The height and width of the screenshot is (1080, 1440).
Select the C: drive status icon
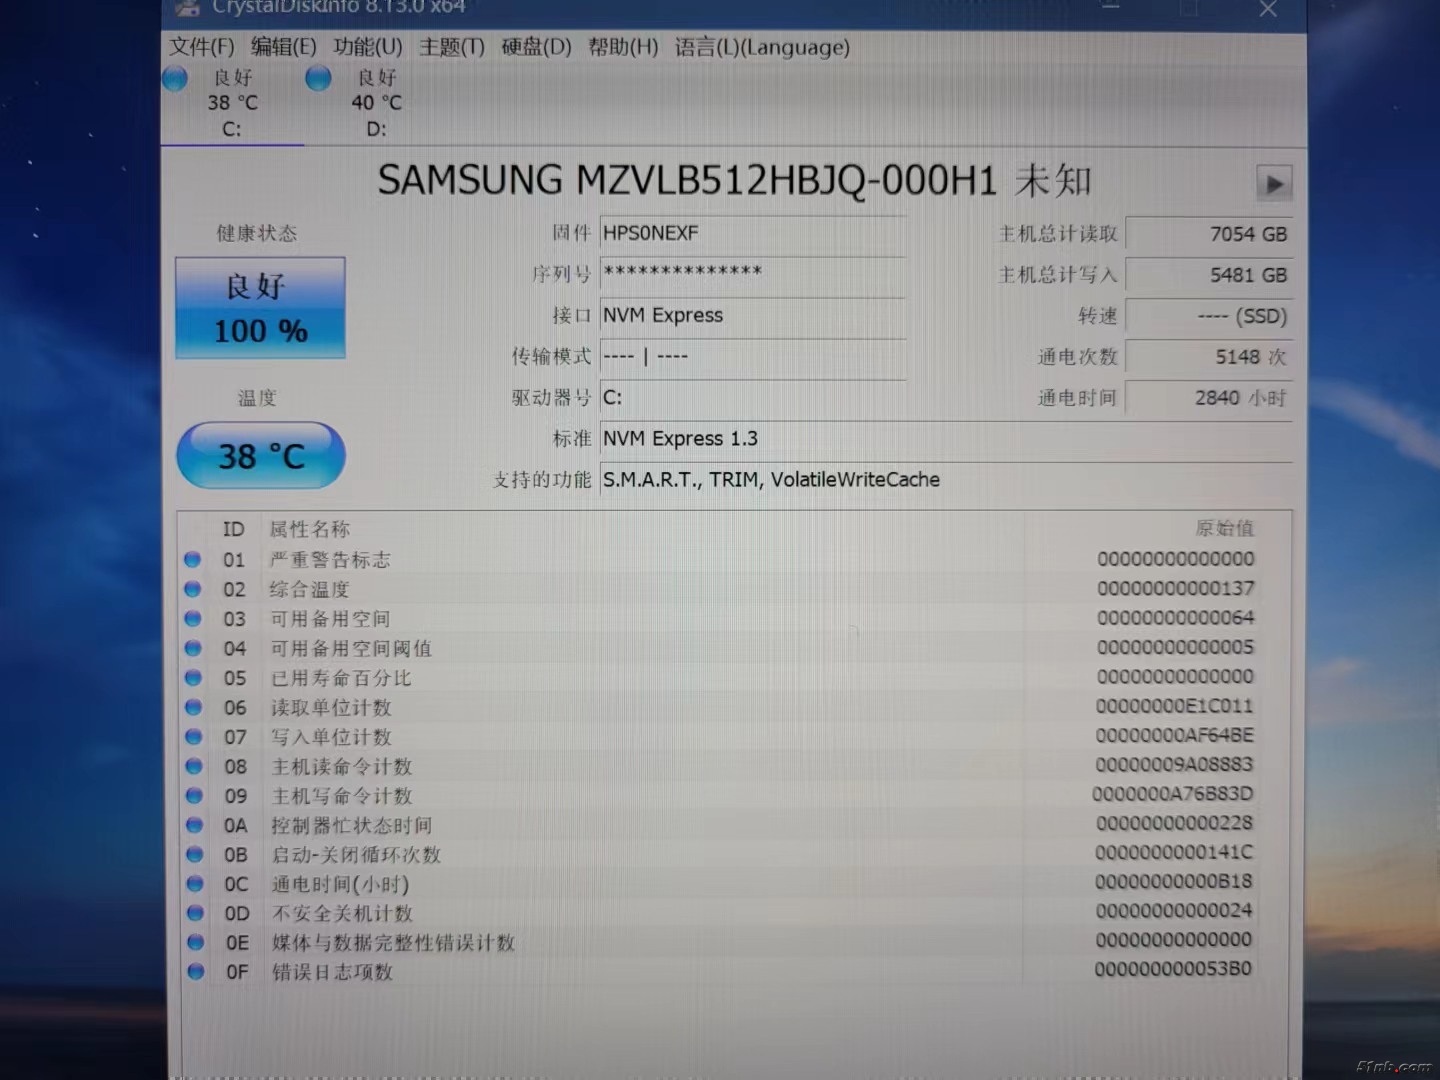(176, 79)
